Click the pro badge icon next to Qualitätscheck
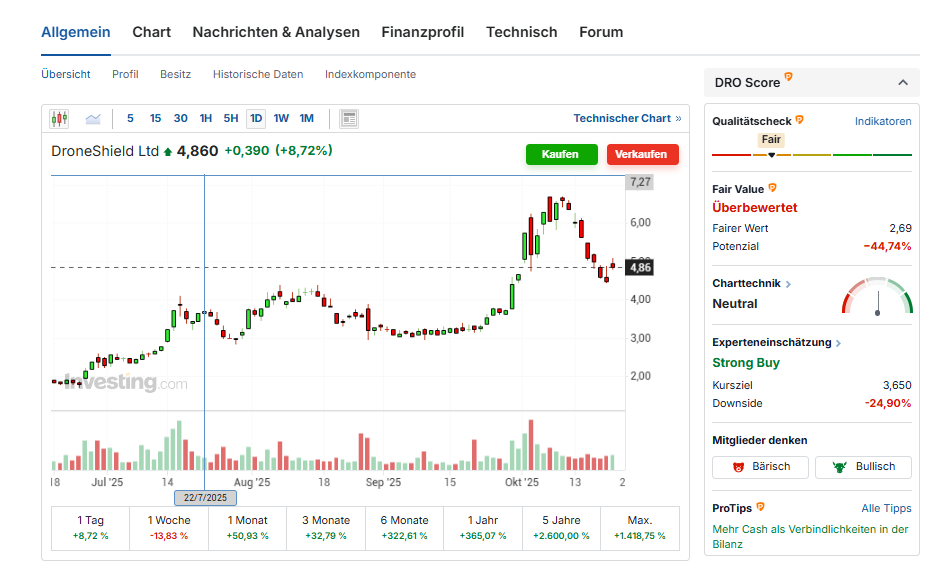The height and width of the screenshot is (571, 938). [799, 120]
